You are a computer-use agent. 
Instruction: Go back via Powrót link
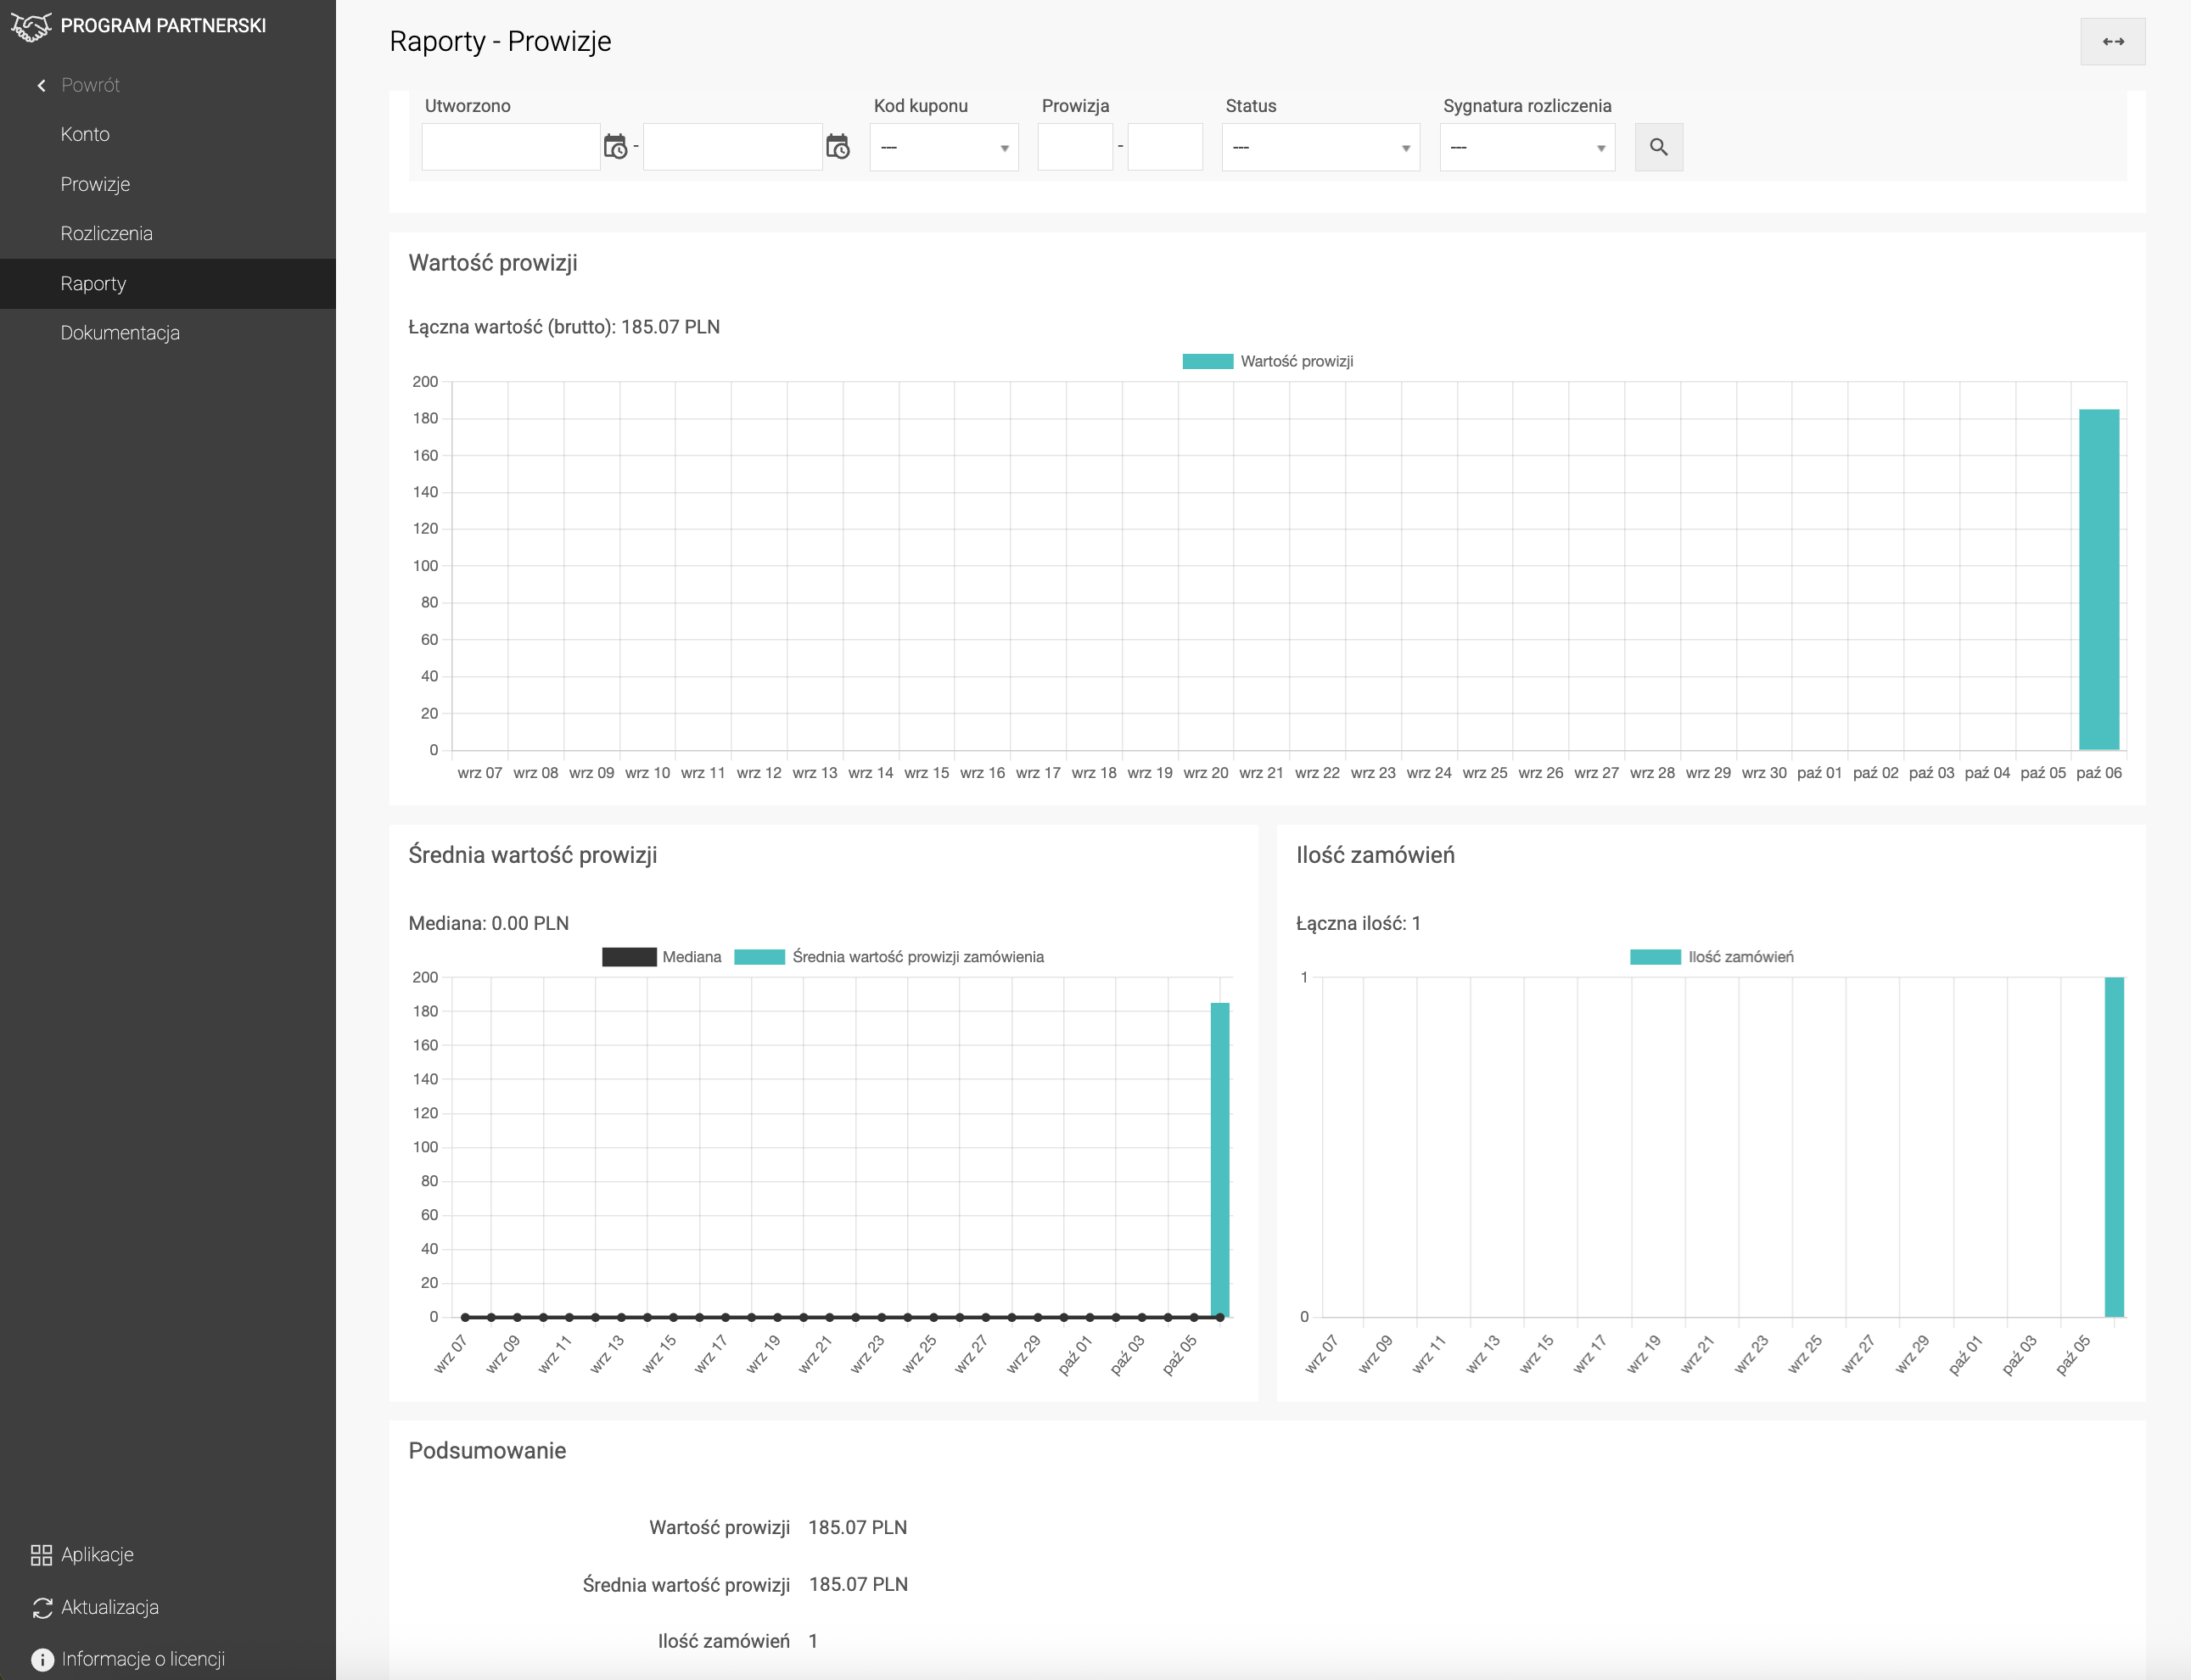90,85
